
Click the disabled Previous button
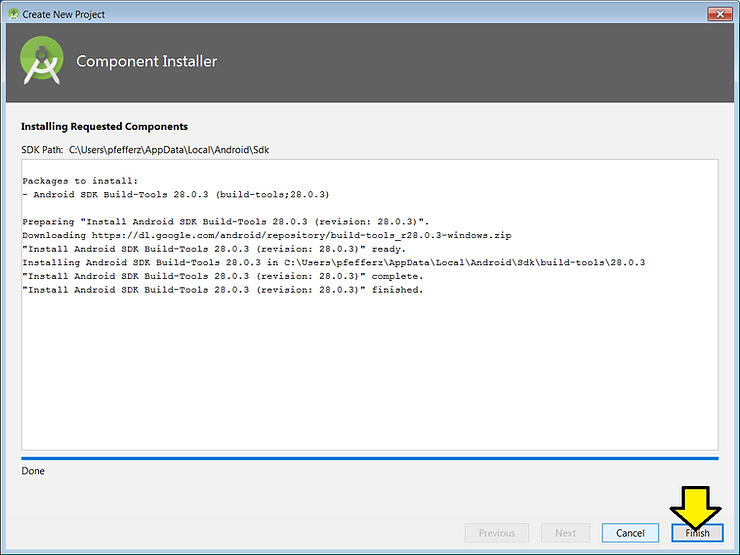(x=496, y=533)
